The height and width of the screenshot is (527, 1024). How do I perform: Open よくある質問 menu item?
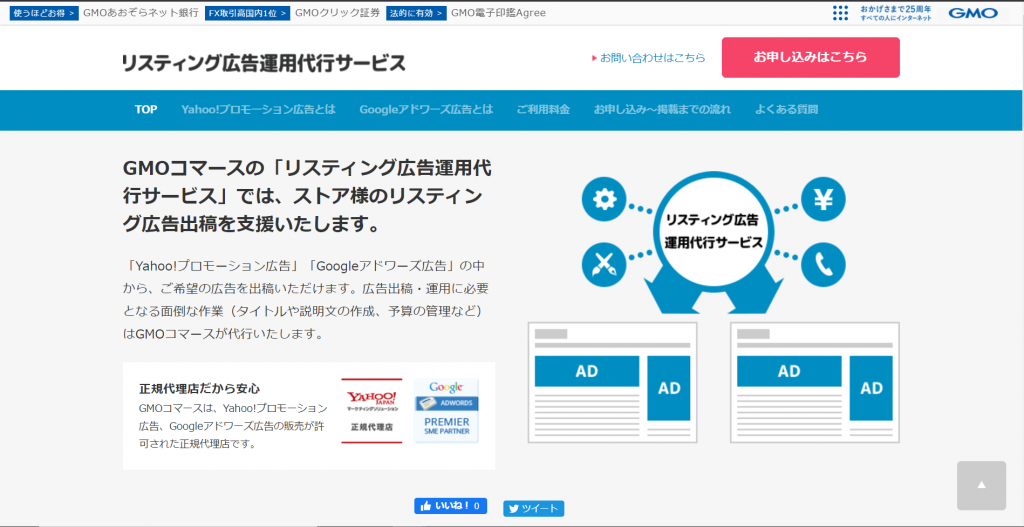[x=787, y=110]
